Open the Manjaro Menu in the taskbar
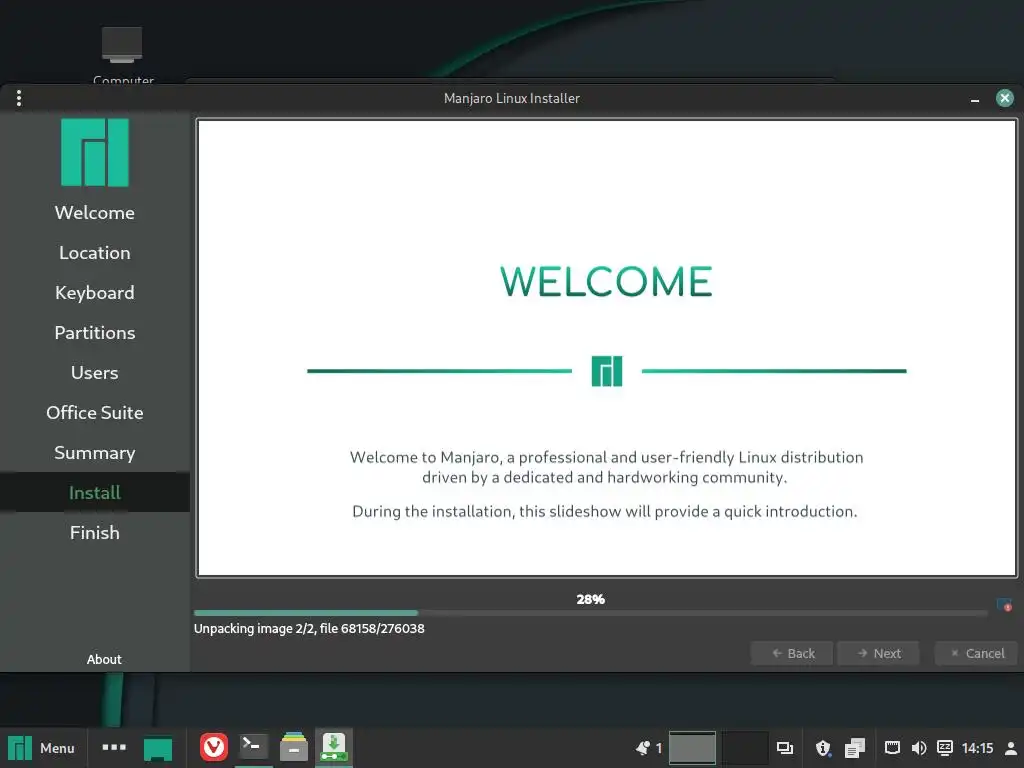This screenshot has width=1024, height=768. 42,748
